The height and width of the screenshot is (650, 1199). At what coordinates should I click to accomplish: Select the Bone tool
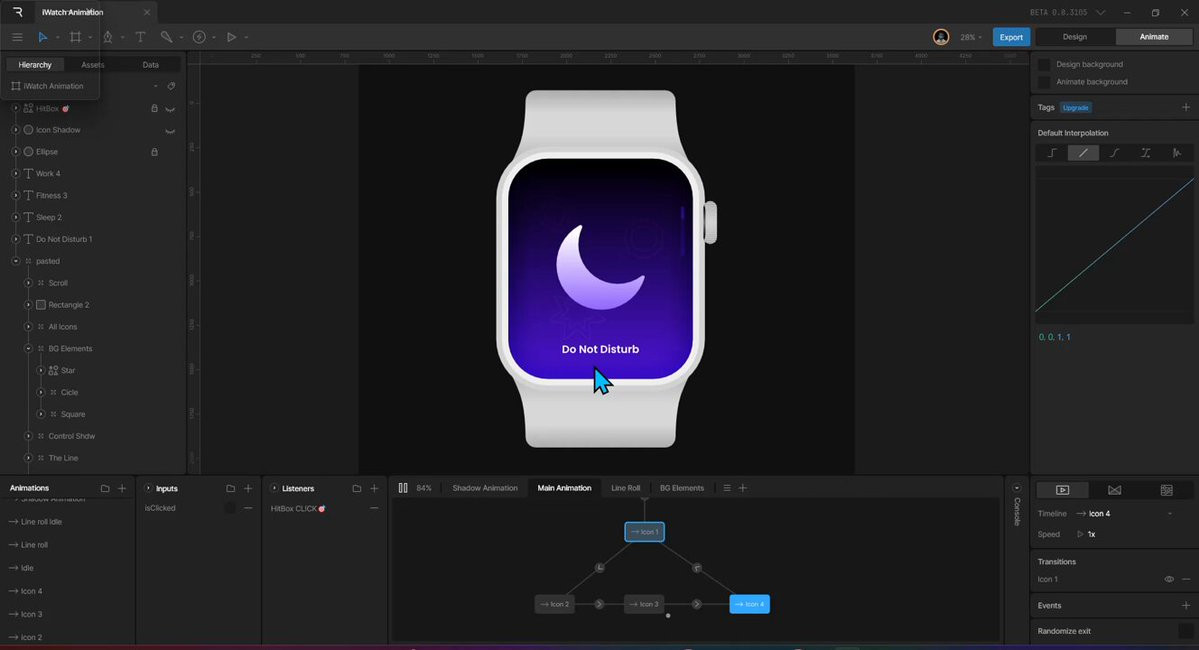pos(166,37)
